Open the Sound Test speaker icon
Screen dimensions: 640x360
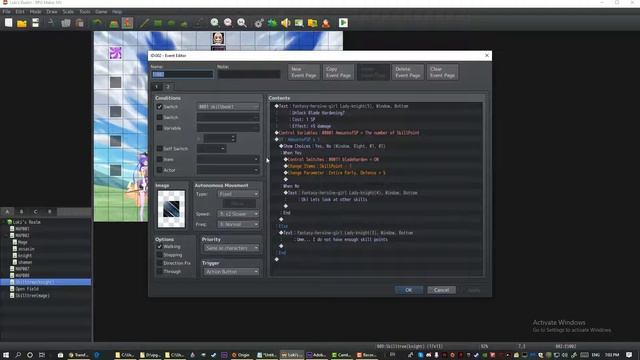[286, 23]
